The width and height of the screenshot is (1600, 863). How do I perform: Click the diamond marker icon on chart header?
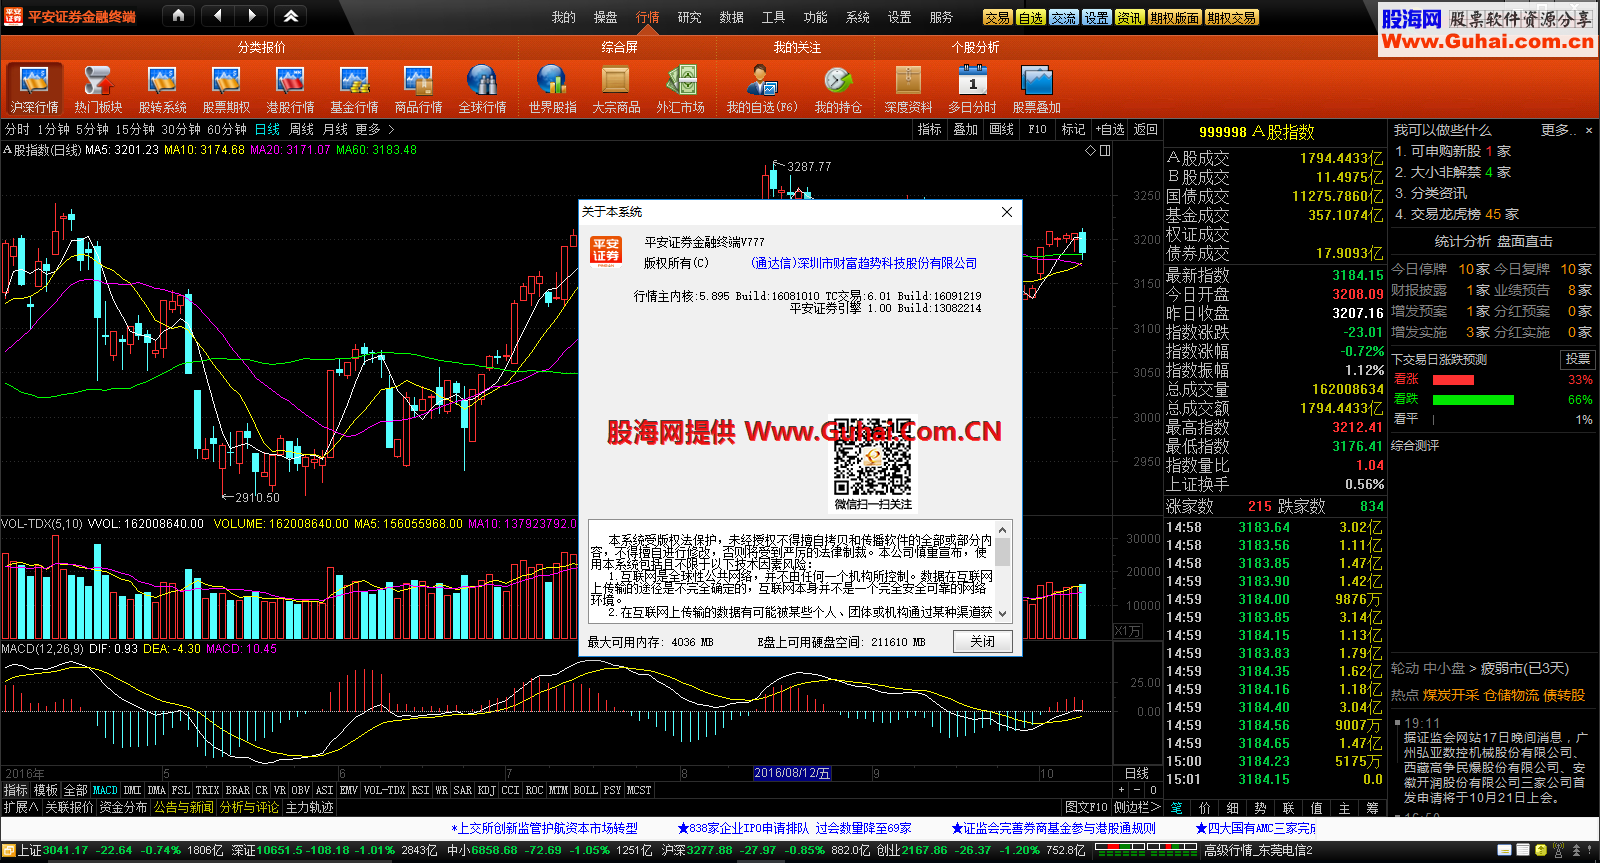(x=1090, y=150)
